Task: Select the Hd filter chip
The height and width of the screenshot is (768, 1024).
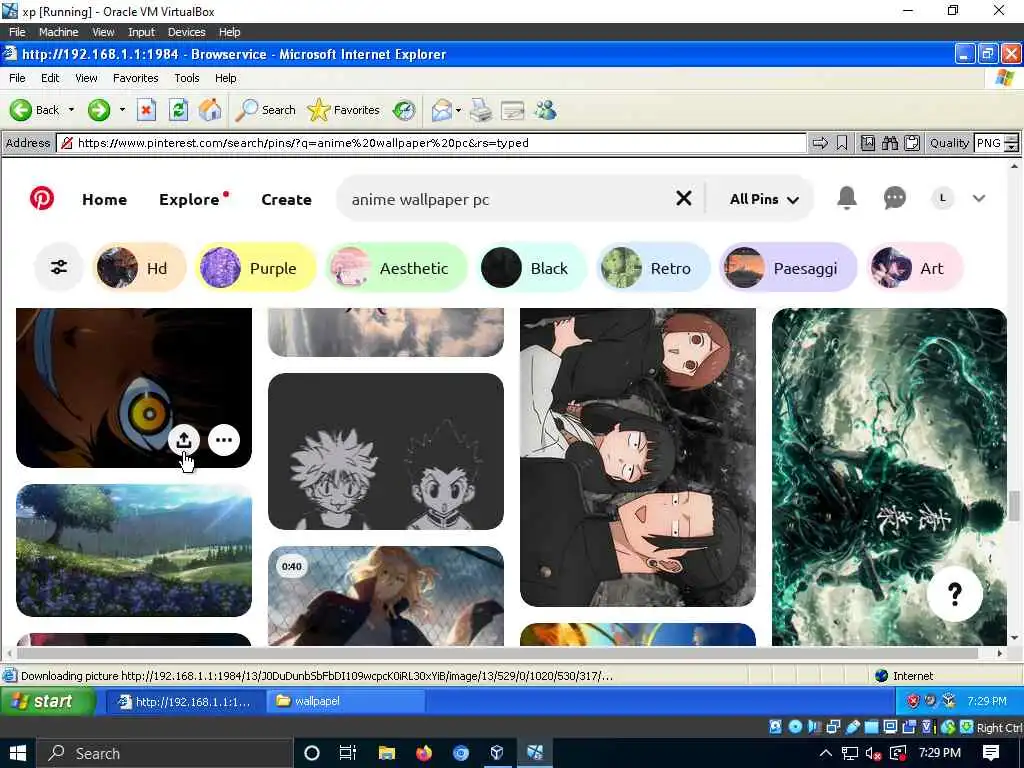Action: tap(139, 268)
